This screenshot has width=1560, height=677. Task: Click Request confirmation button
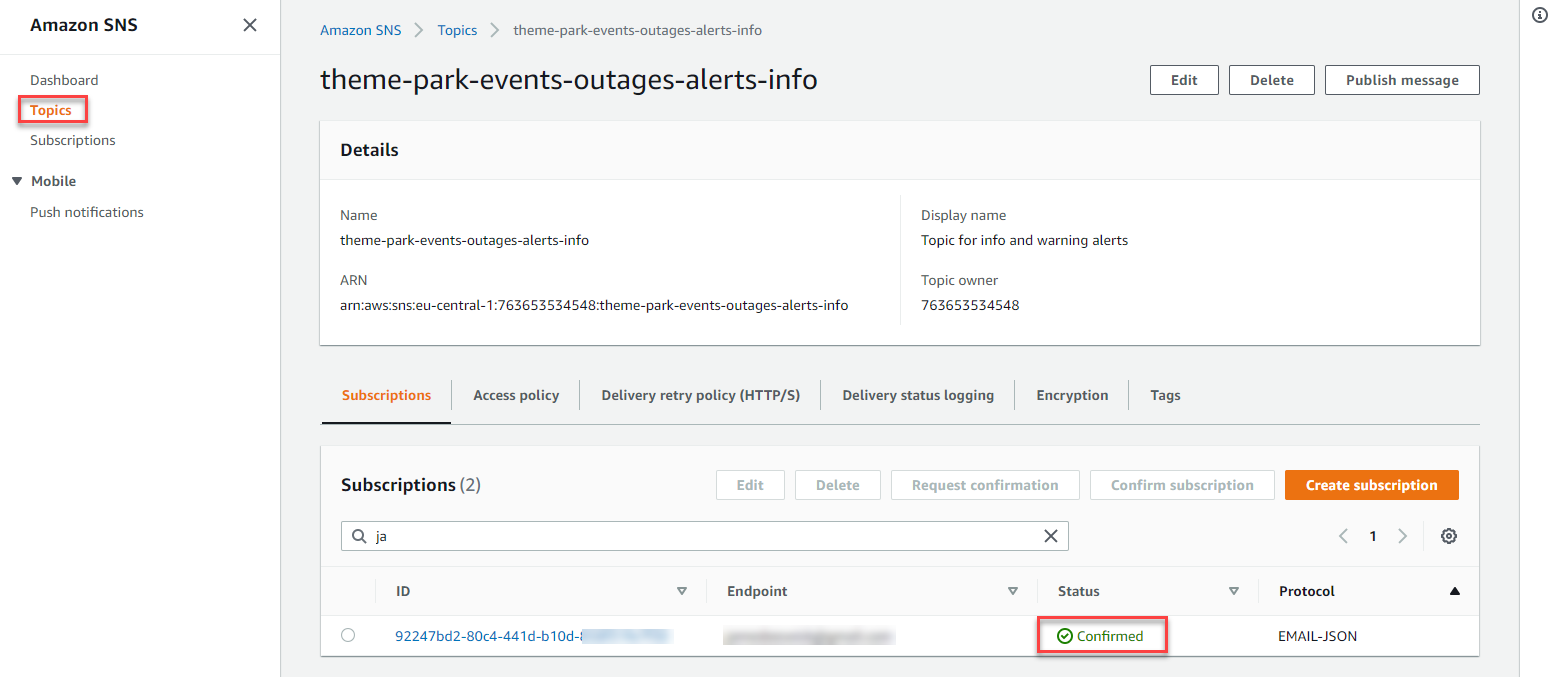click(x=985, y=485)
